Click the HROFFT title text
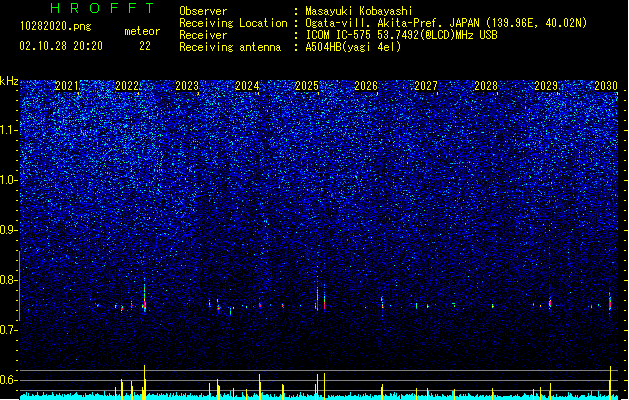 (x=103, y=8)
